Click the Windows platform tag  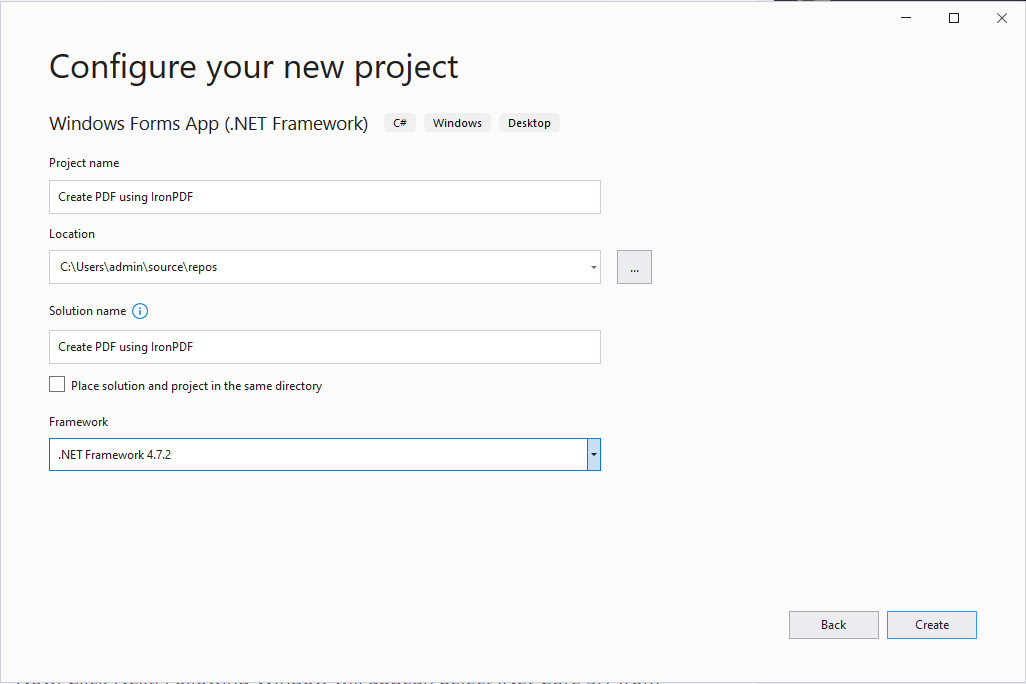(457, 123)
